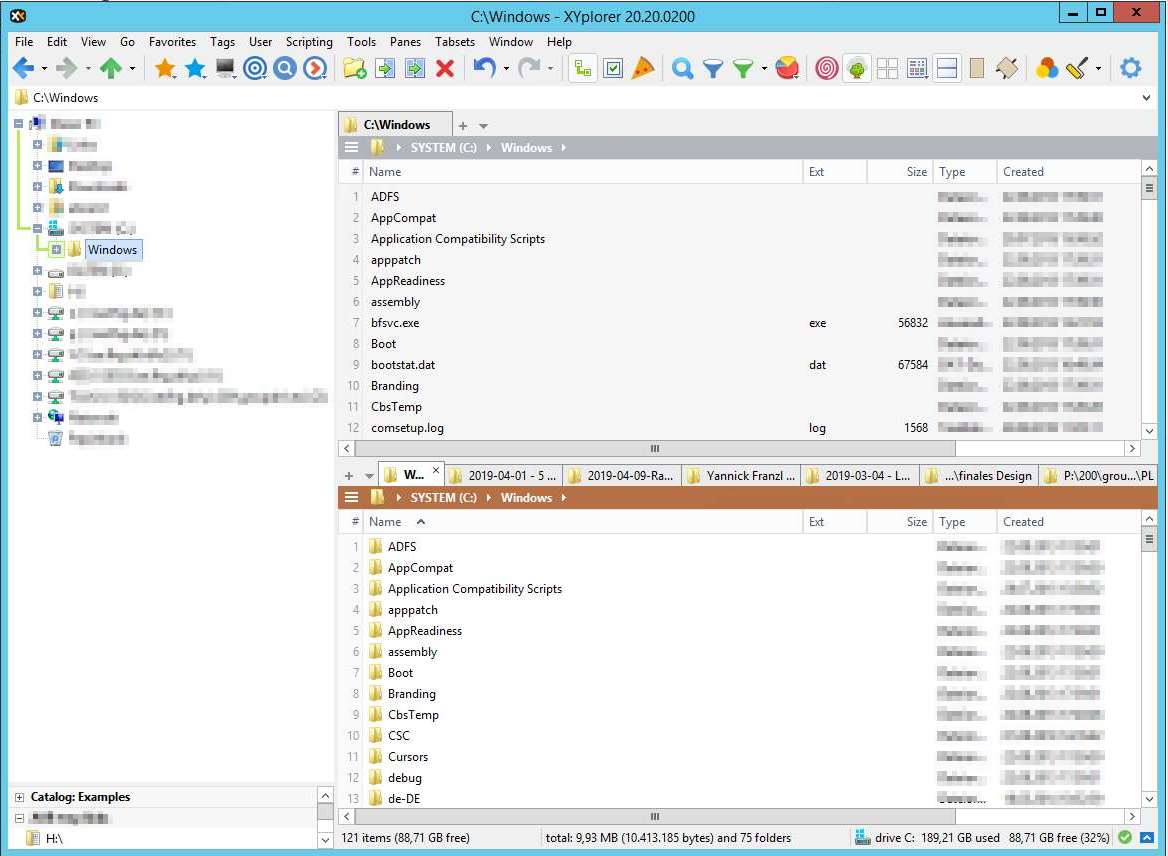Toggle checkbox selection mode icon
Image resolution: width=1168 pixels, height=856 pixels.
click(613, 68)
